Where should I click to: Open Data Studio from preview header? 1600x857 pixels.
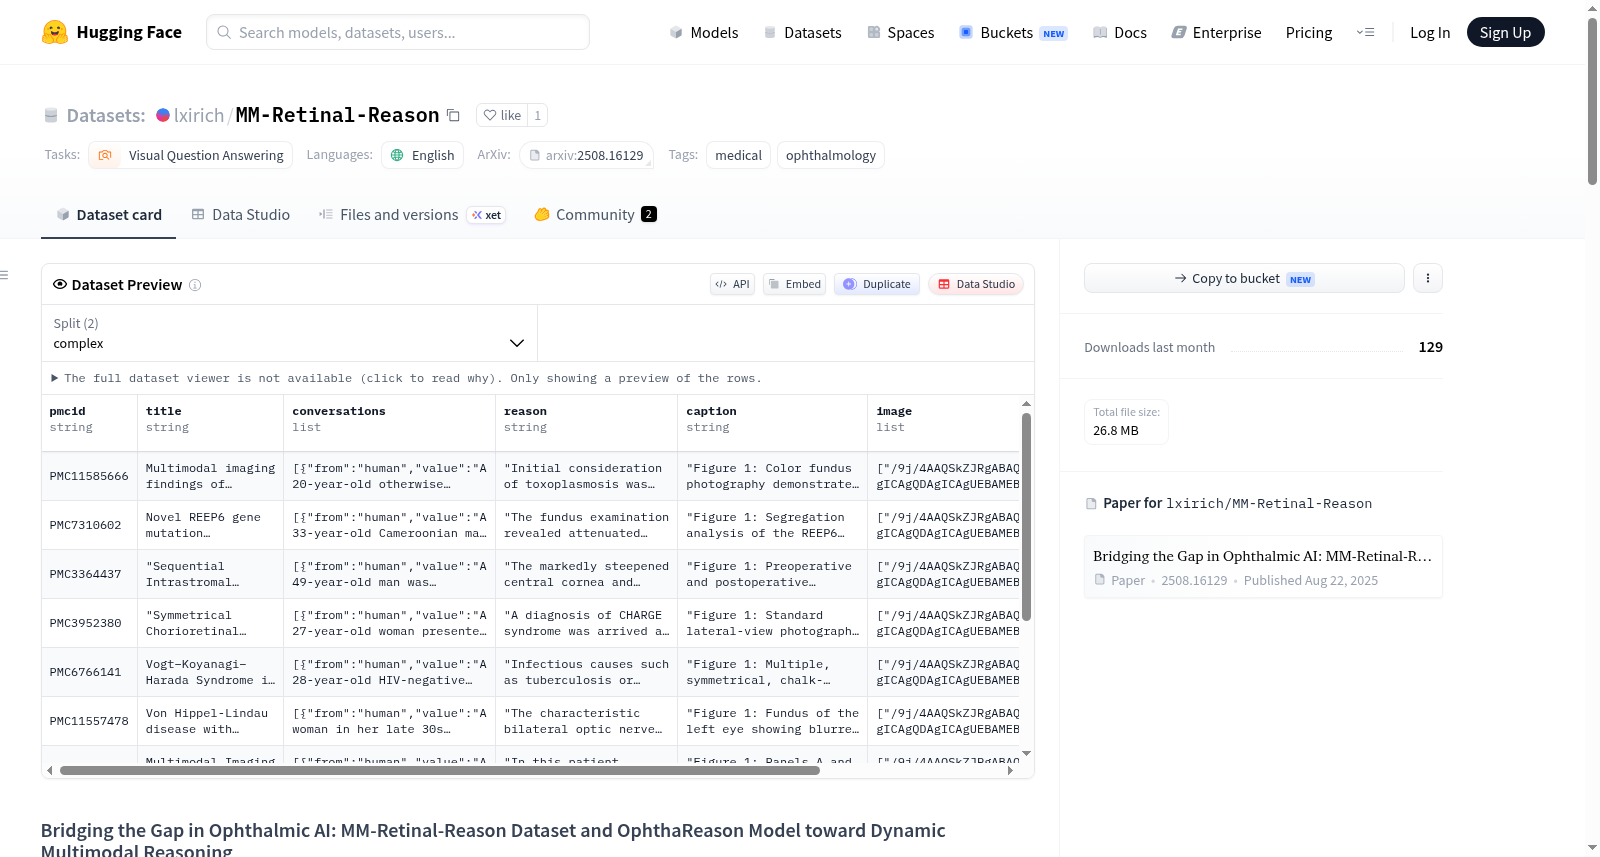976,284
